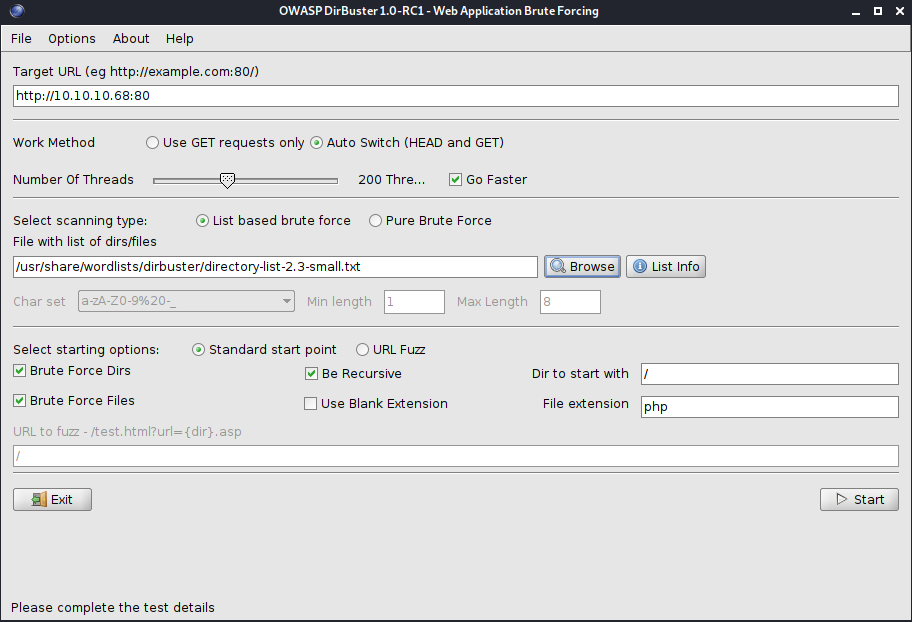This screenshot has width=912, height=622.
Task: Minimize the DirBuster window
Action: [856, 11]
